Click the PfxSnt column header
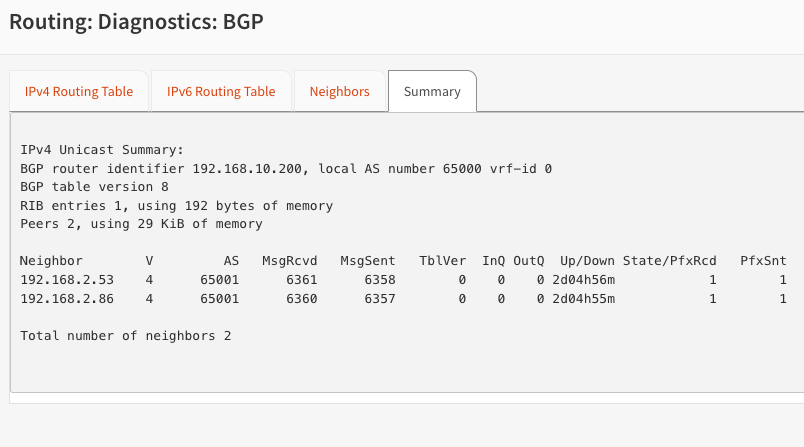The width and height of the screenshot is (804, 447). 763,261
